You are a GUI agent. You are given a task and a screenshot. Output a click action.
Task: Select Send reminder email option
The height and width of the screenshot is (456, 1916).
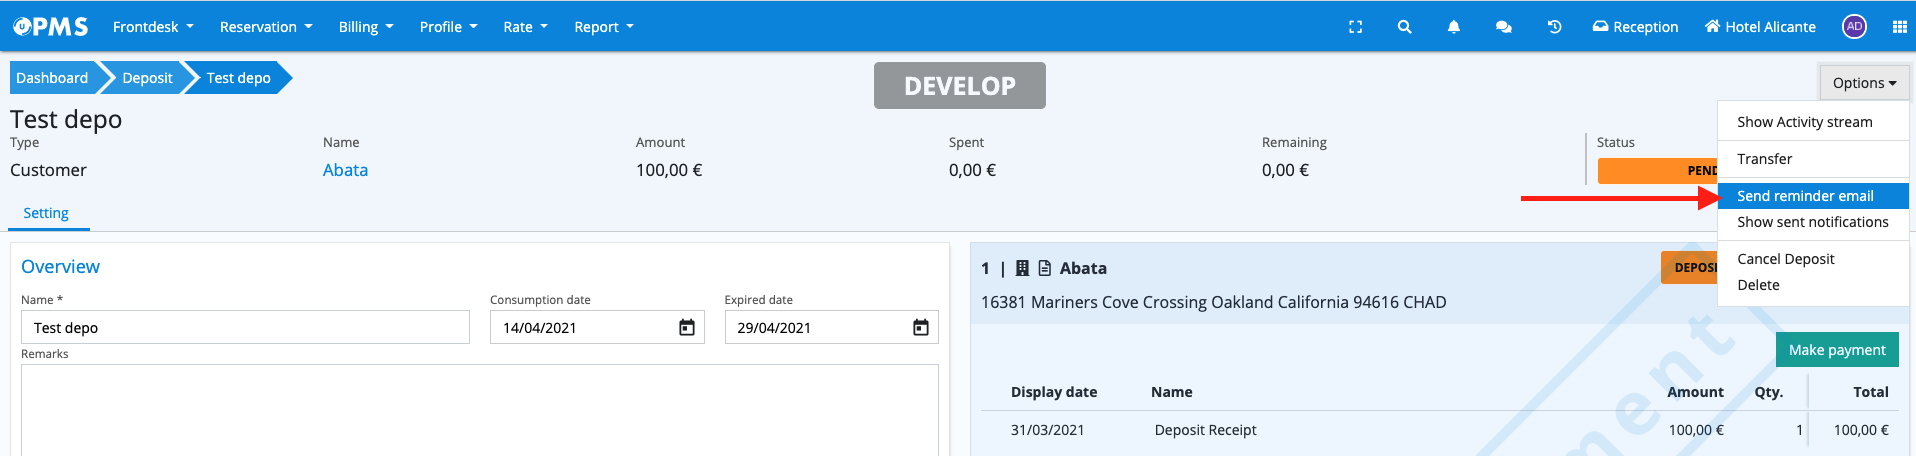(1805, 196)
